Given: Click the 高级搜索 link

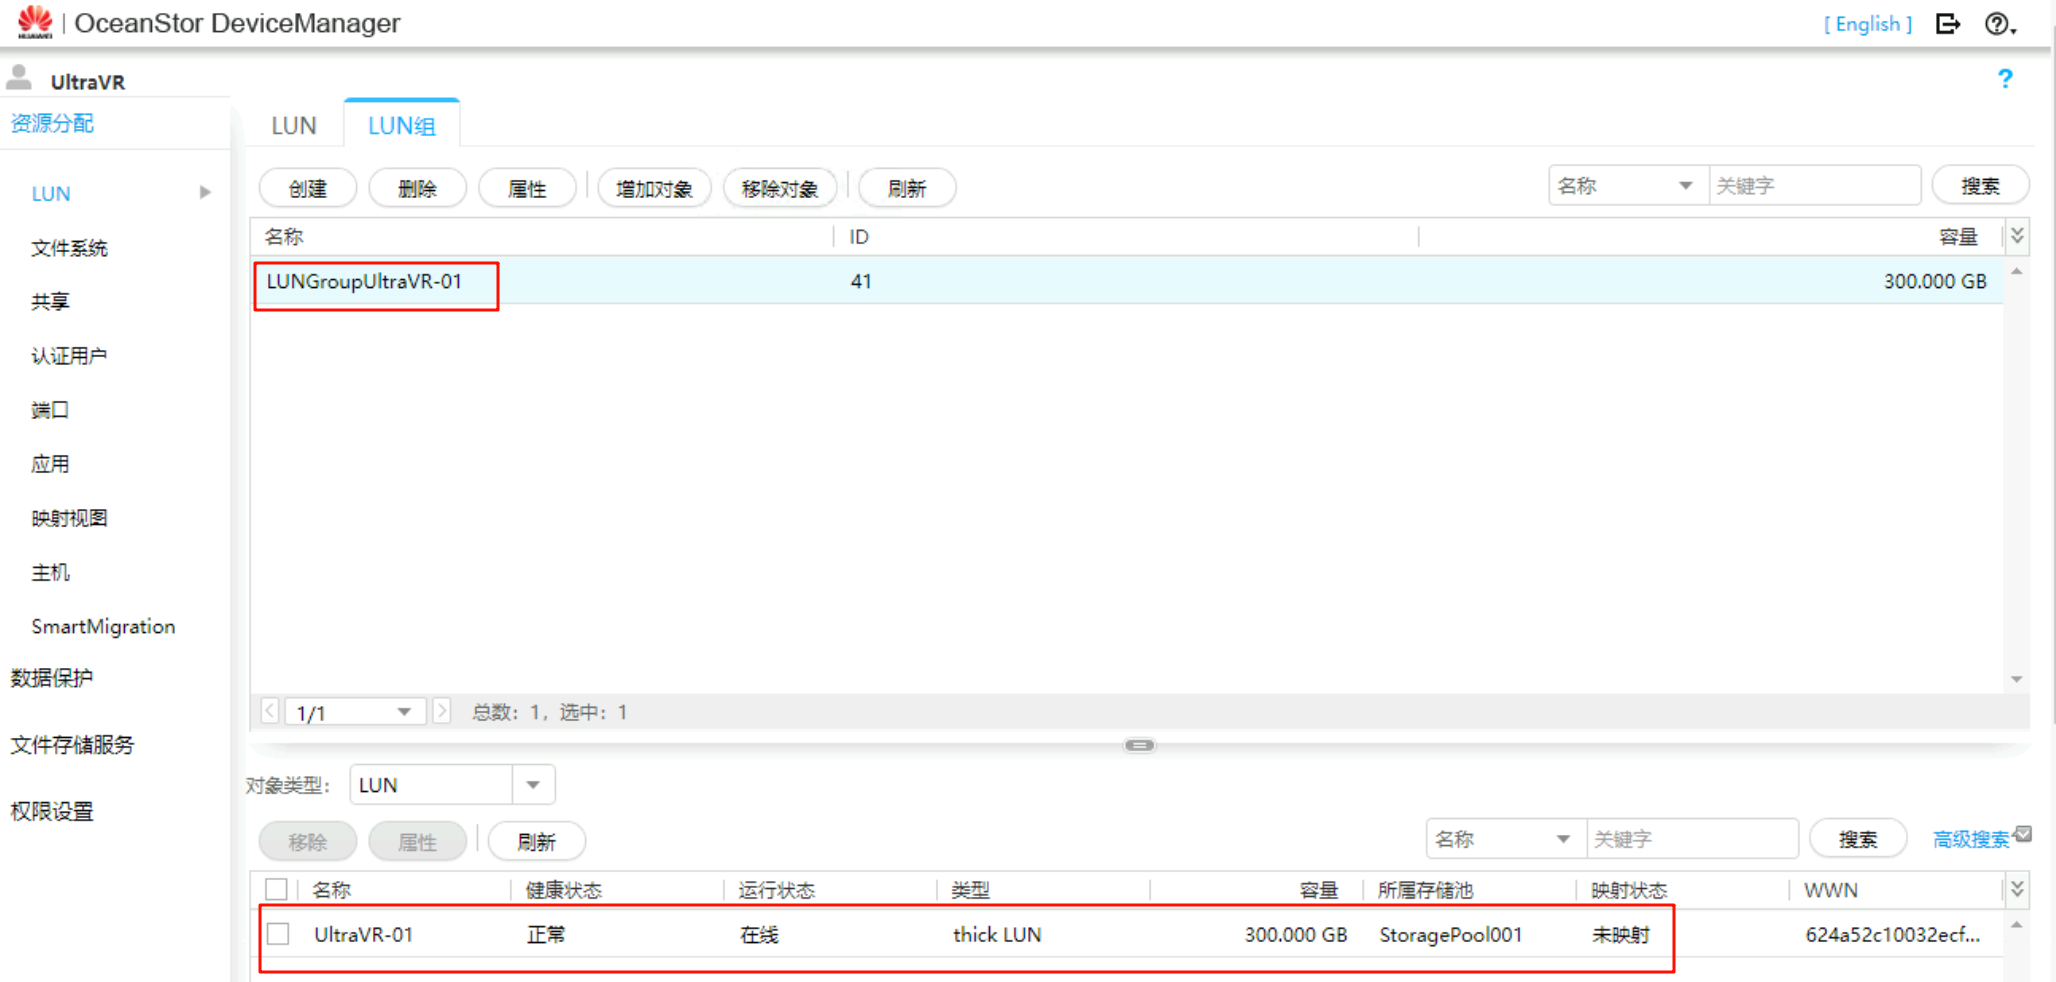Looking at the screenshot, I should pyautogui.click(x=1971, y=840).
